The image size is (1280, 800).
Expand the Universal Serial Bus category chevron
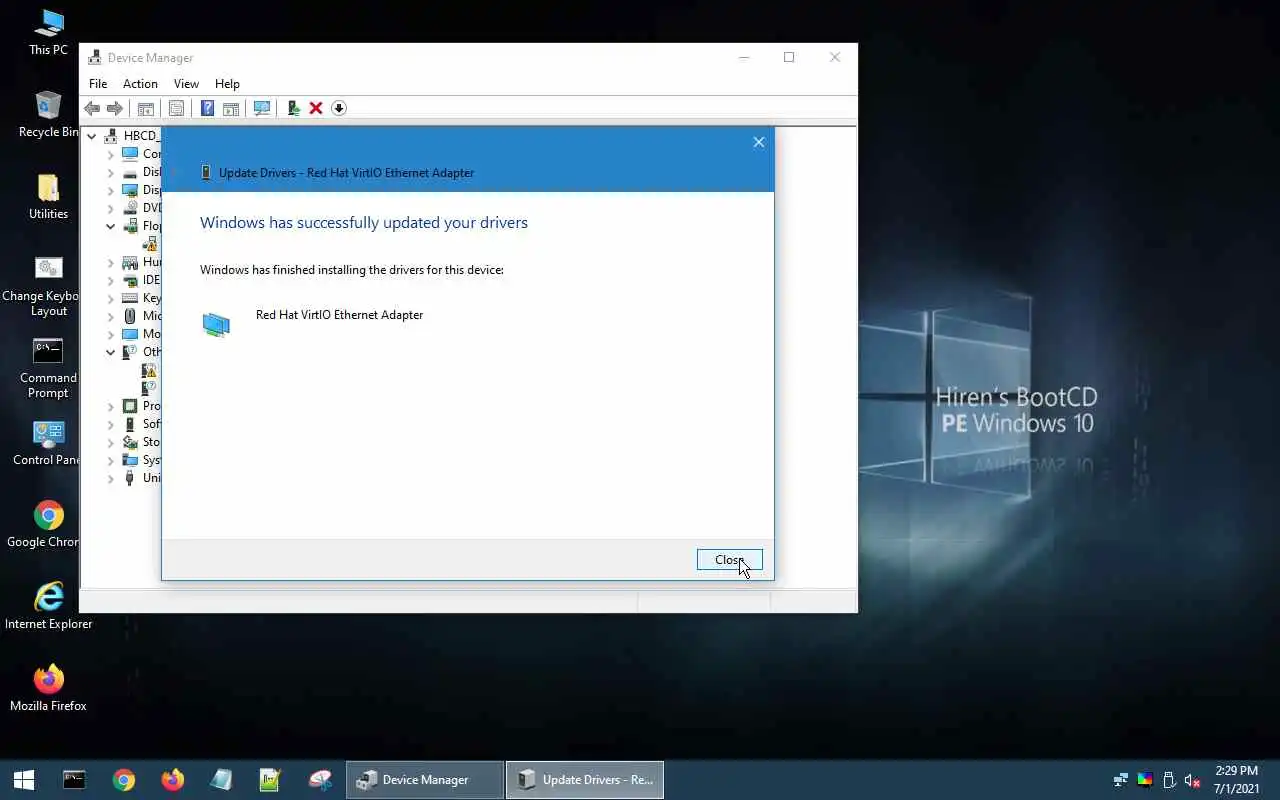tap(111, 478)
